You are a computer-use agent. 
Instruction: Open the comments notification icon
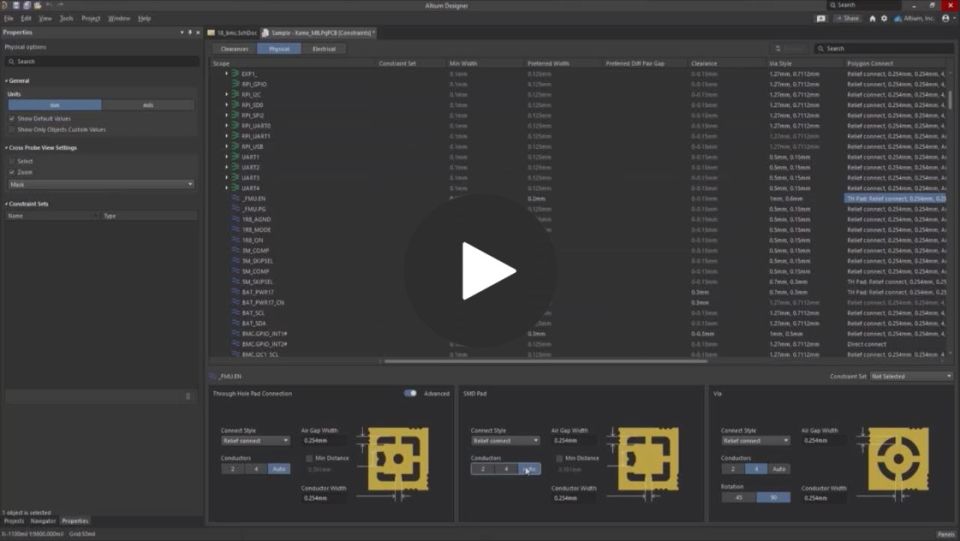point(821,18)
